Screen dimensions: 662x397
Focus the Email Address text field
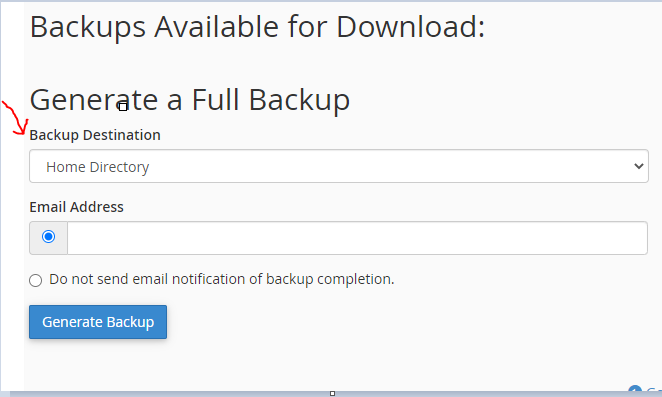tap(357, 238)
